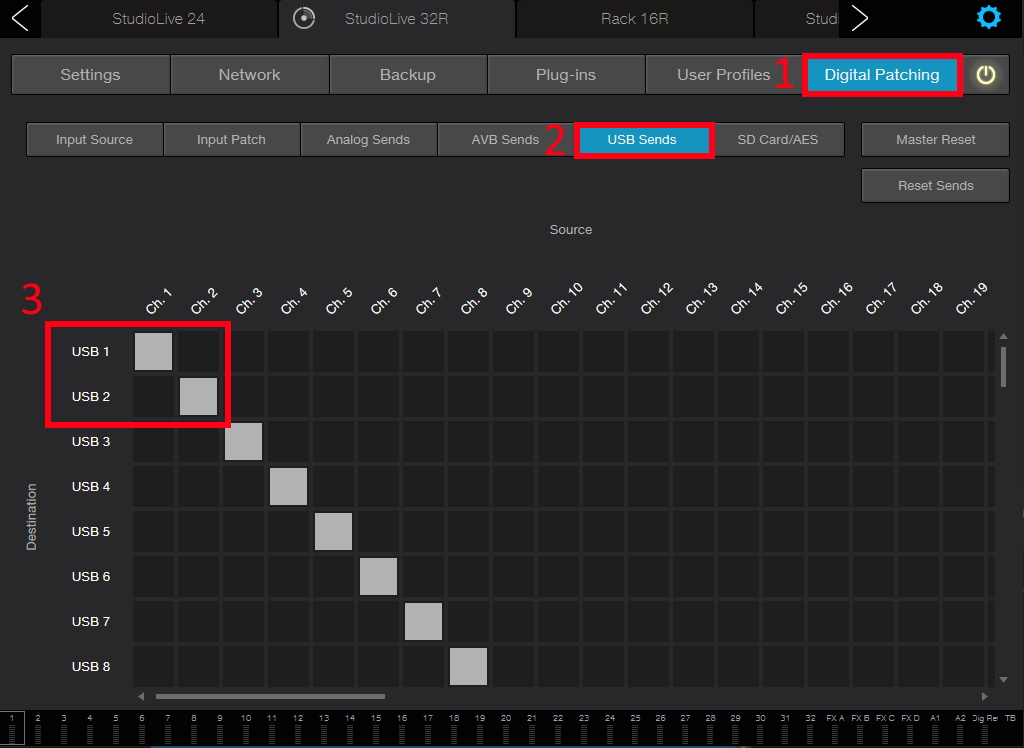Click the circular icon beside StudioLive 32R

[x=305, y=18]
